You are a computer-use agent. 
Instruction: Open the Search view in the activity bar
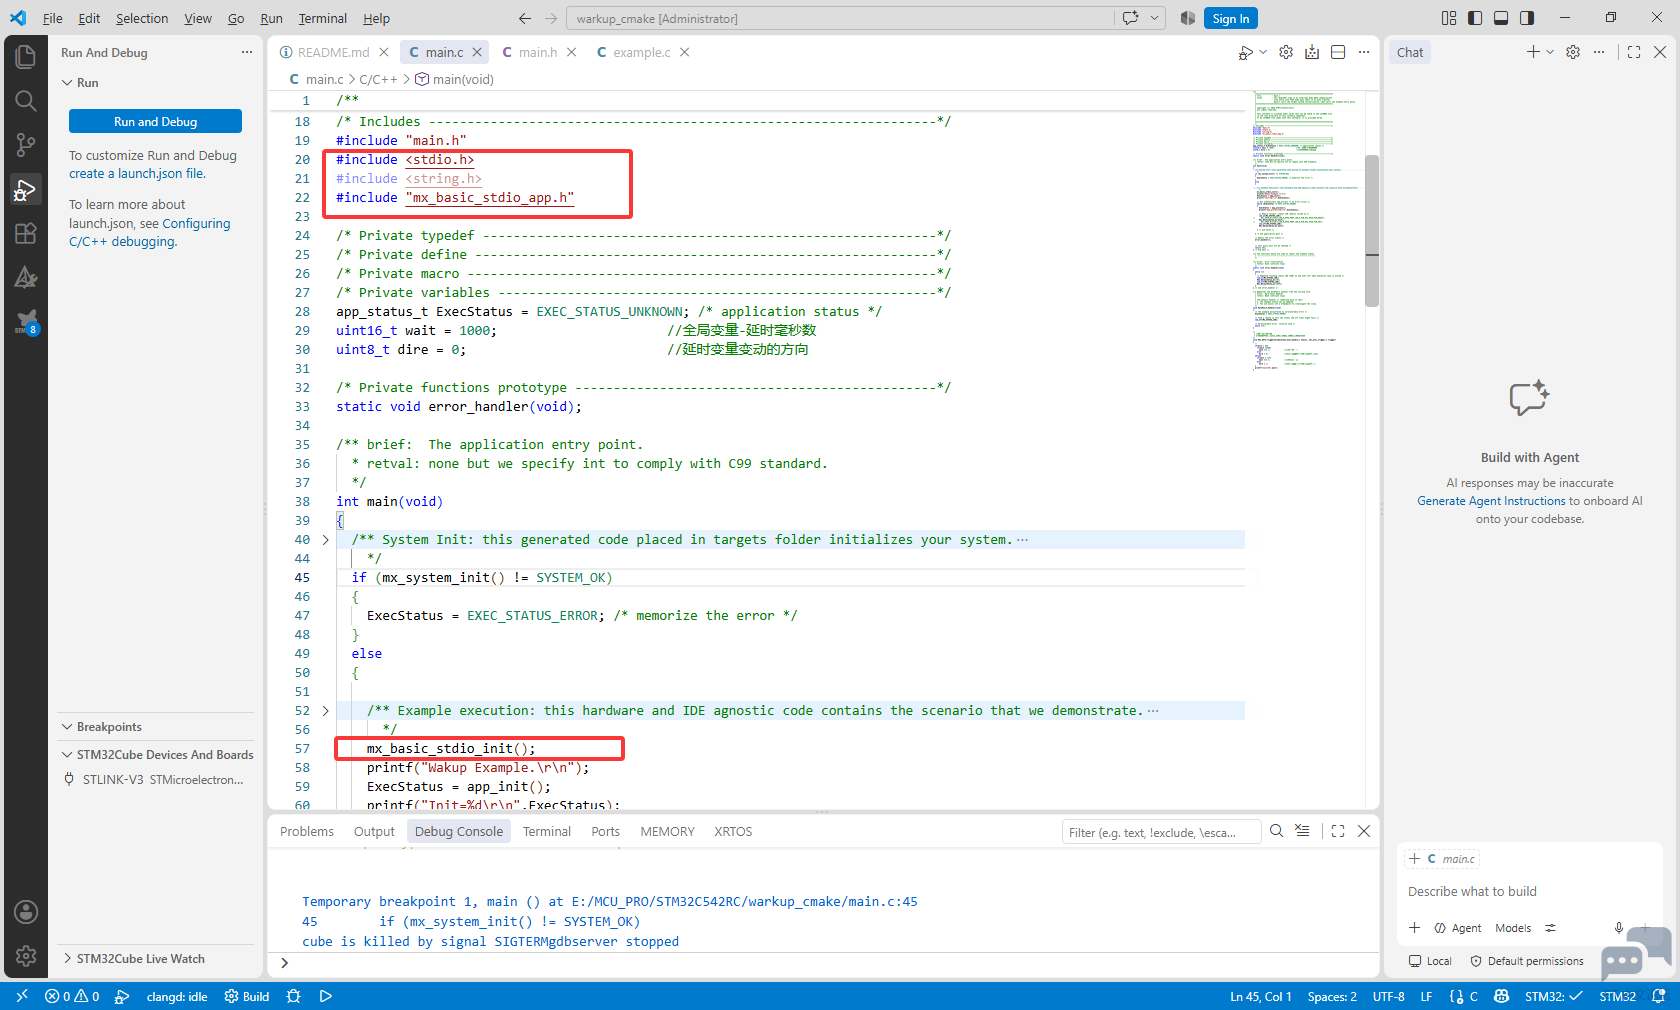(x=26, y=101)
